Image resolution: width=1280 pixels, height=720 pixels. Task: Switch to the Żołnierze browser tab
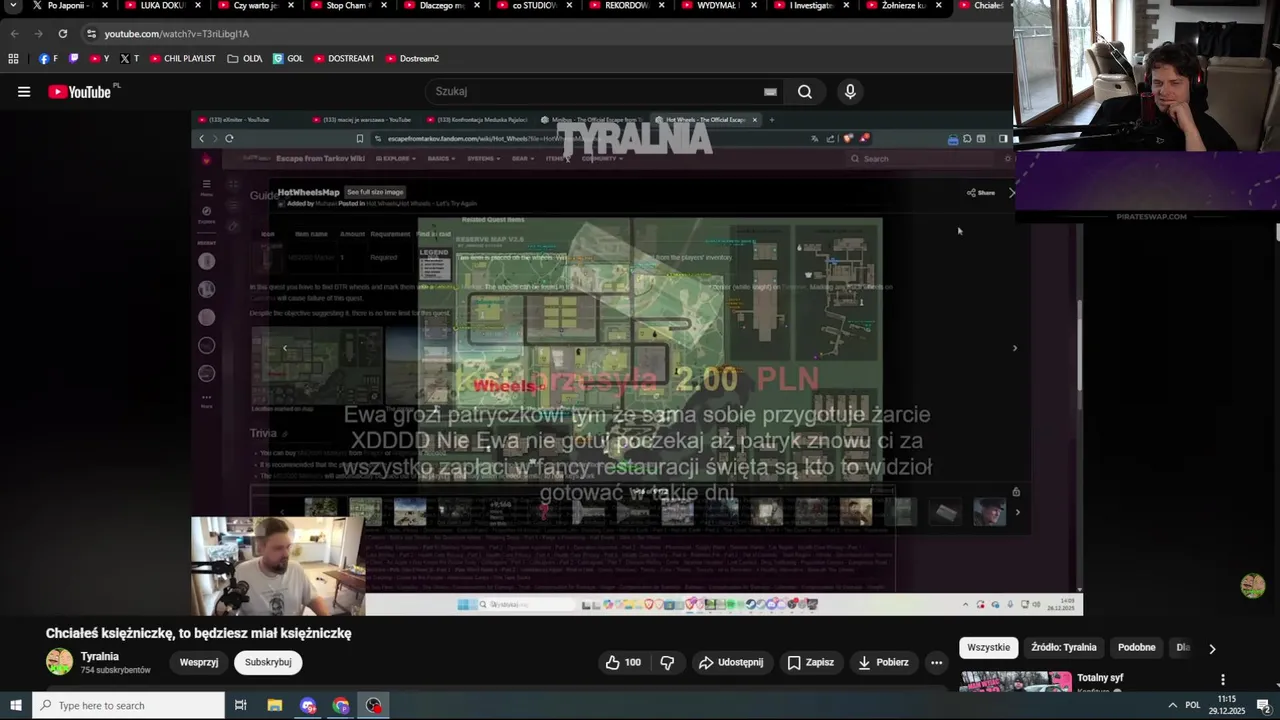(903, 5)
